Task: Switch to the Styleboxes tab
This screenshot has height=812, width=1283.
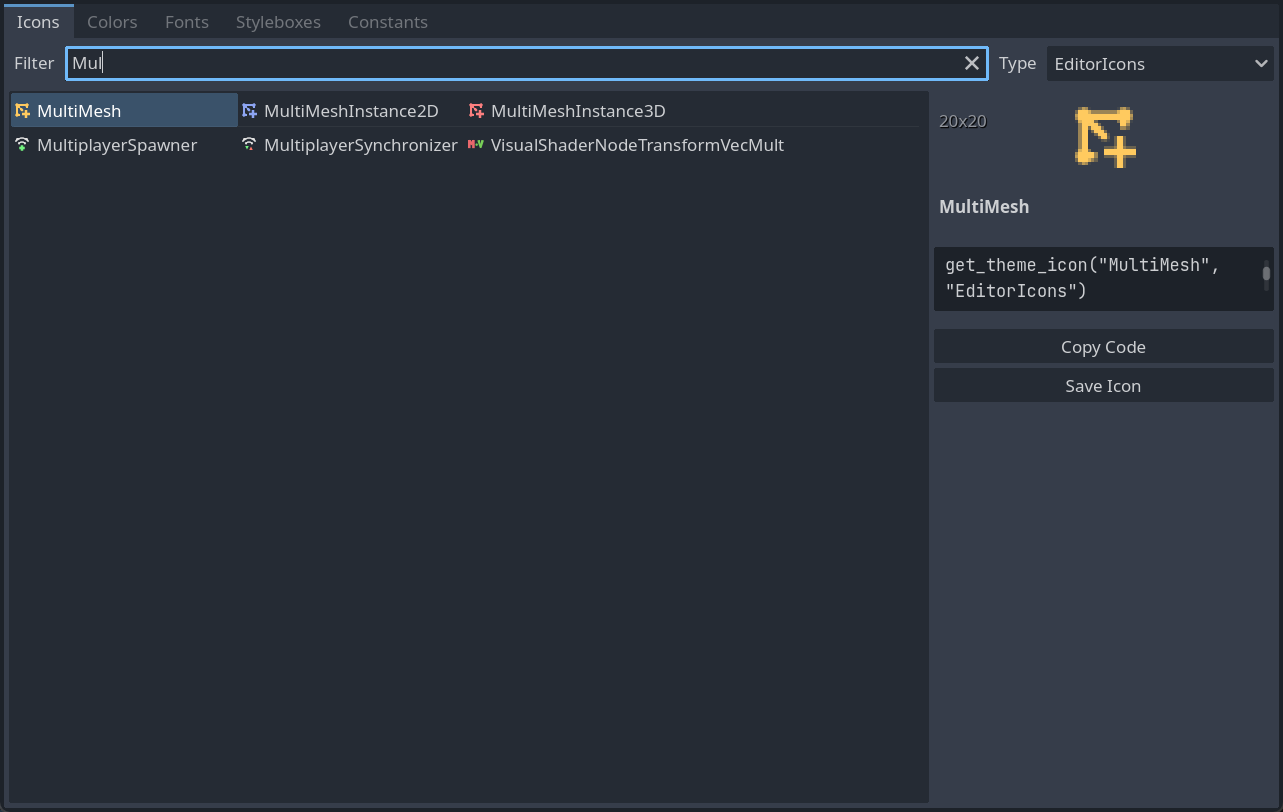Action: (278, 21)
